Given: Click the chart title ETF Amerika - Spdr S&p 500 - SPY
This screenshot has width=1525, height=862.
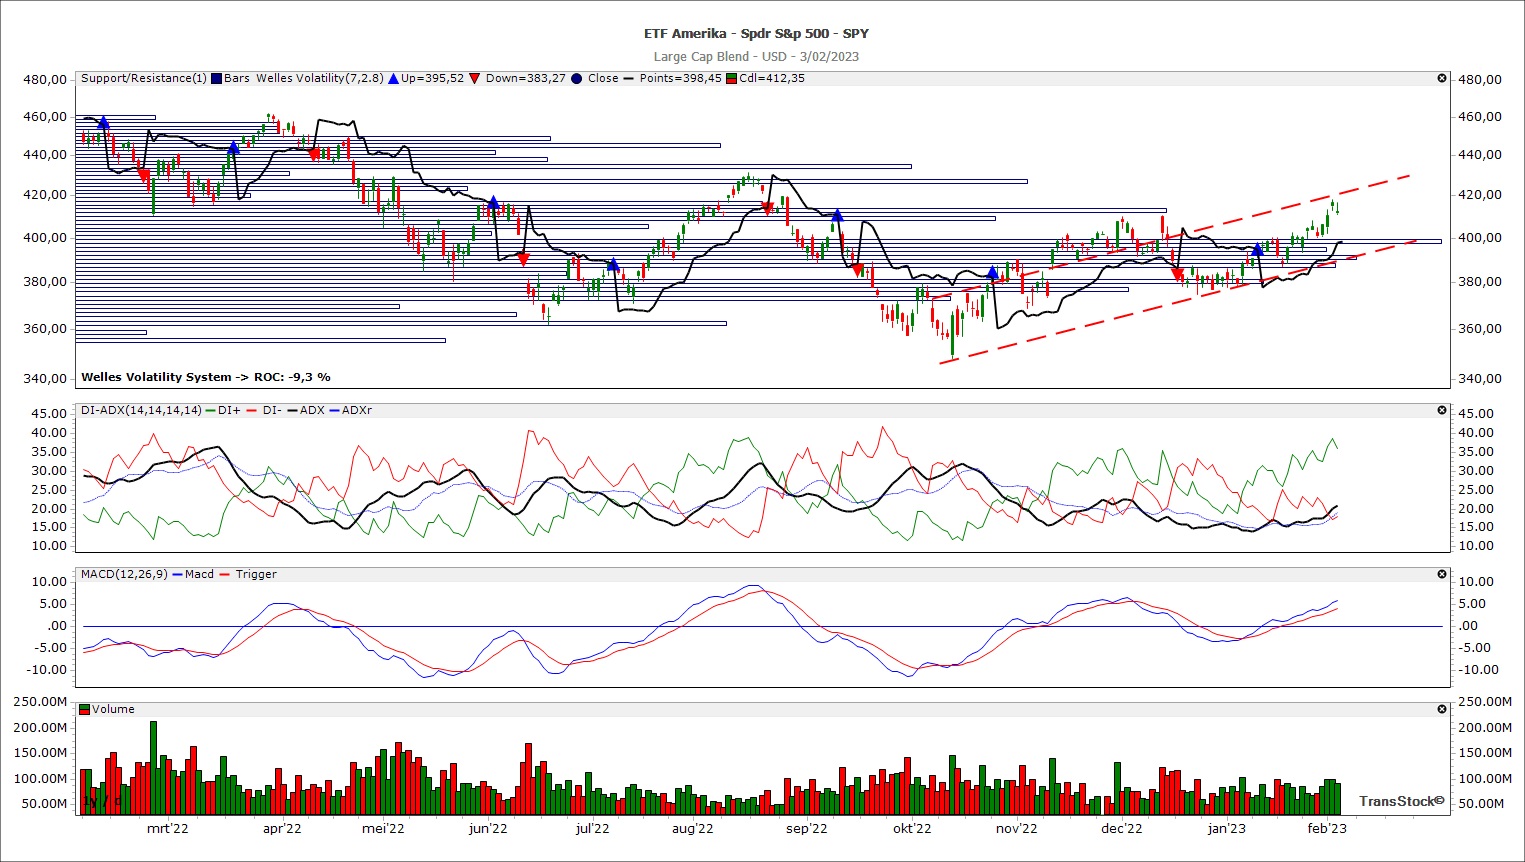Looking at the screenshot, I should (x=756, y=33).
